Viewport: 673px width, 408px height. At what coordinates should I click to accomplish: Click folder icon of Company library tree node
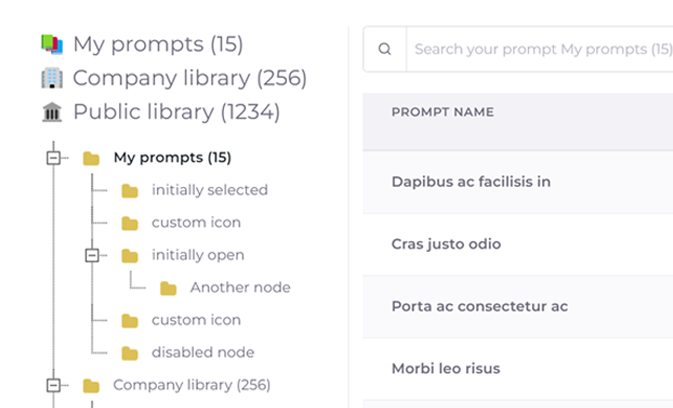point(91,385)
